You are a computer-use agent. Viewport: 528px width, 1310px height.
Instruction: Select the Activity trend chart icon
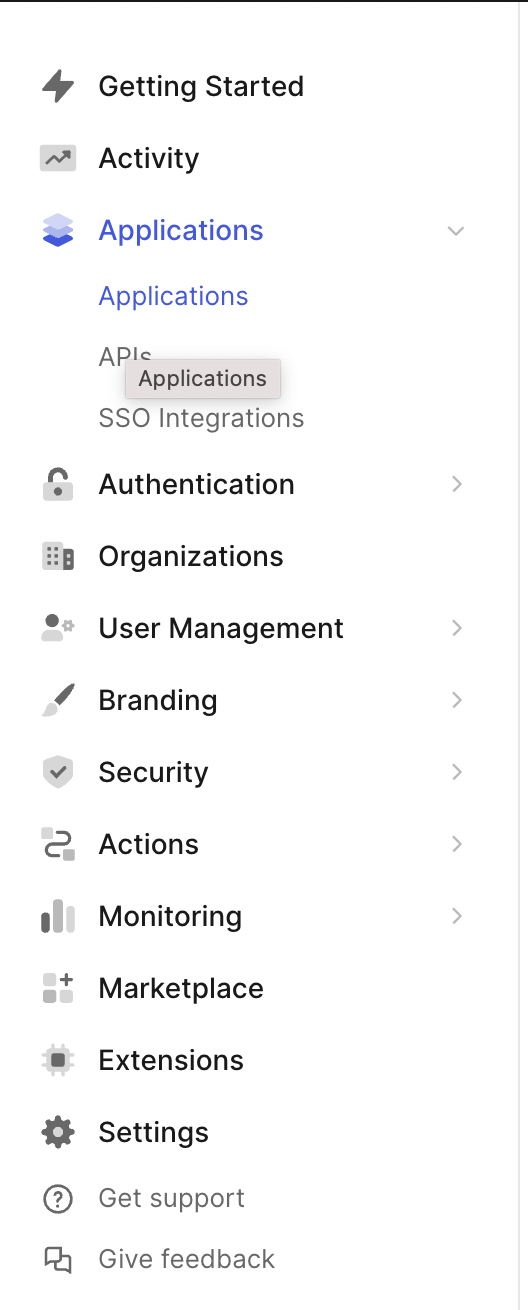58,158
